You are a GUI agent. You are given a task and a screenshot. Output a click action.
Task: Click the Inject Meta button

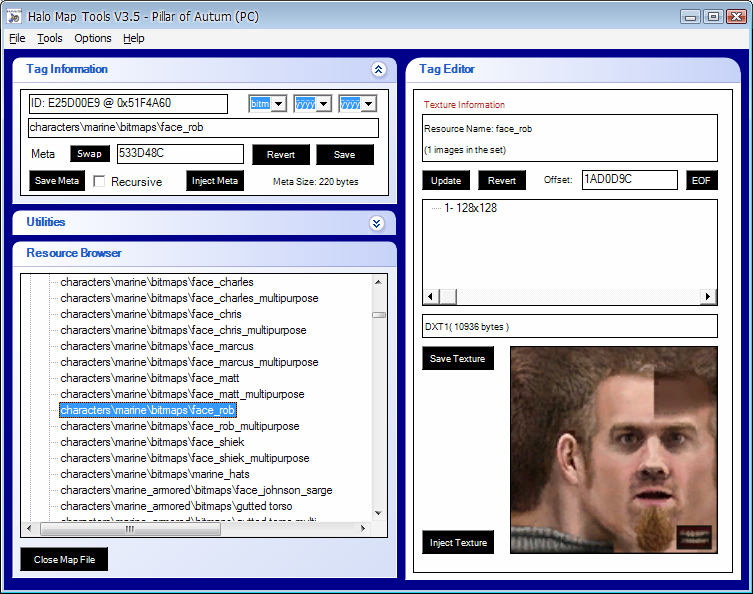[x=215, y=181]
